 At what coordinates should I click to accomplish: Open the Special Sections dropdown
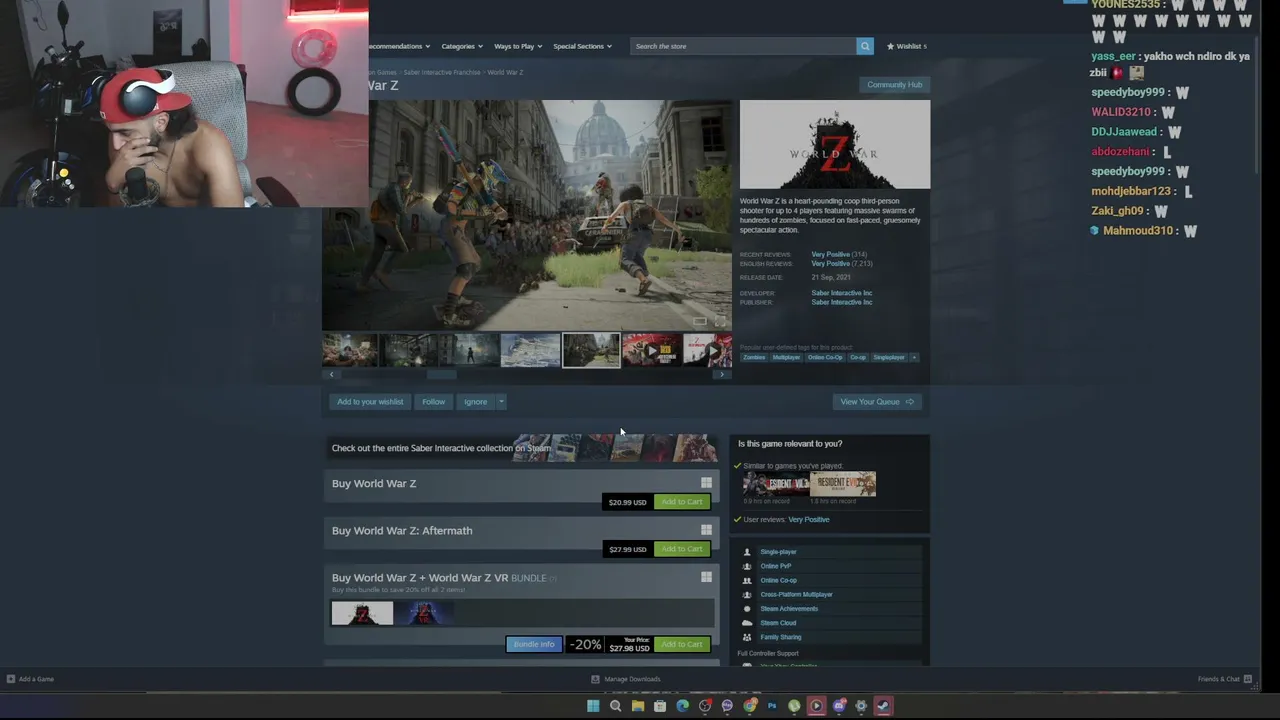pyautogui.click(x=582, y=46)
